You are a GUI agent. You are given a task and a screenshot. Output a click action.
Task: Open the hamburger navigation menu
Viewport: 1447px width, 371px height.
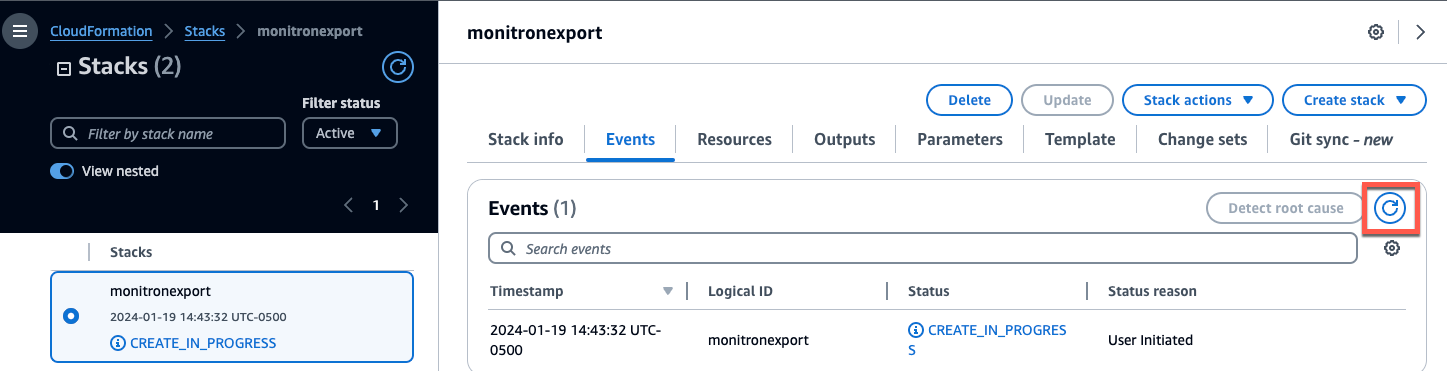tap(19, 32)
